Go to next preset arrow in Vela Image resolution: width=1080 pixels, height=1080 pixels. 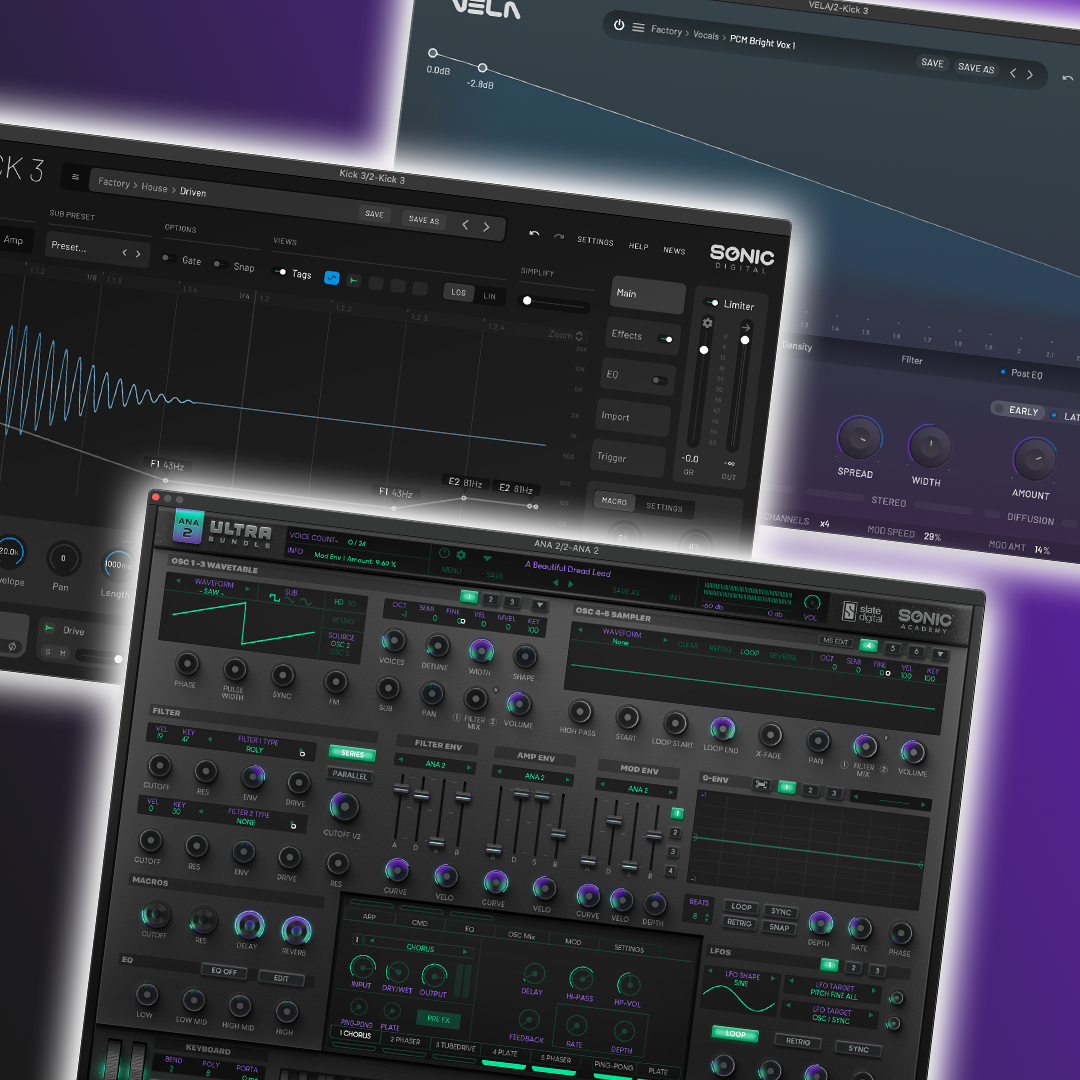click(x=1030, y=74)
